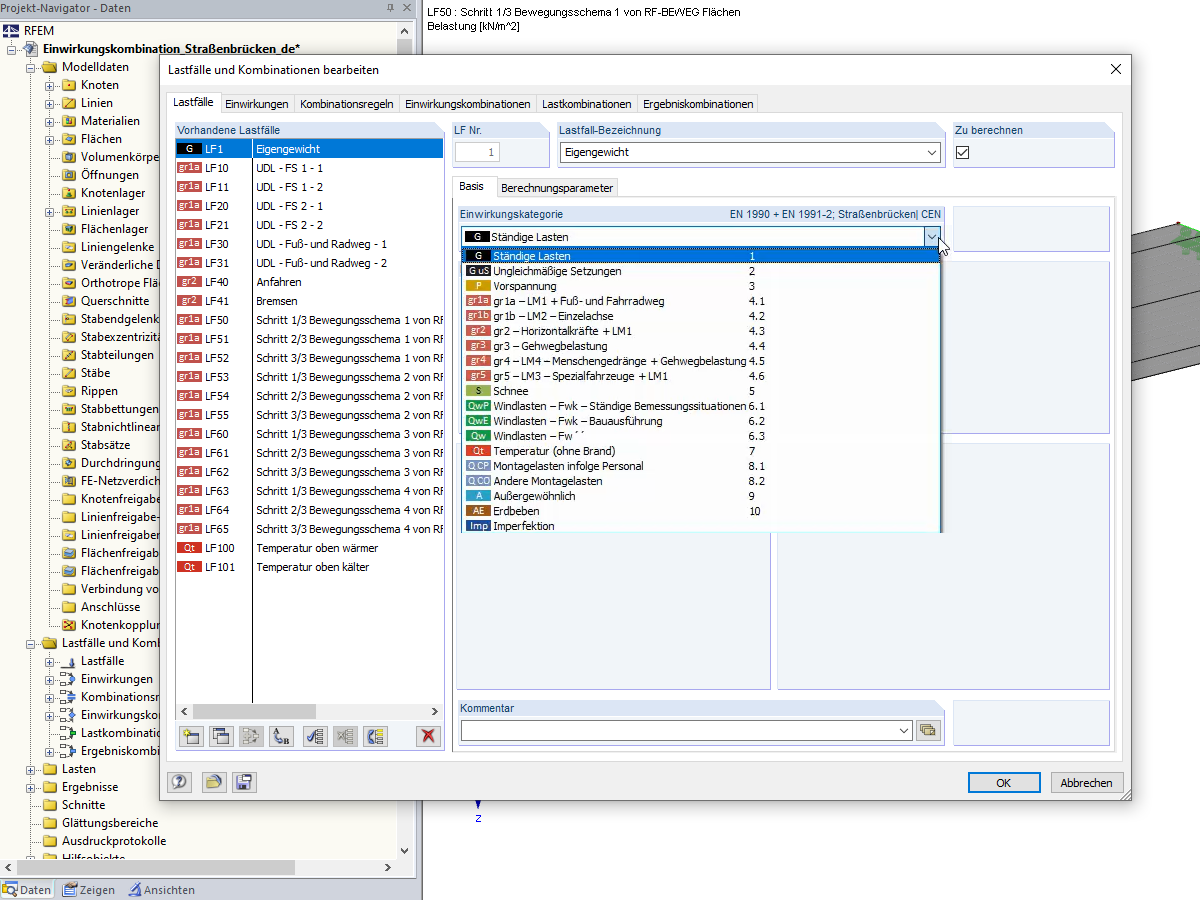Click the Schnitte folder icon in navigator

click(x=50, y=805)
